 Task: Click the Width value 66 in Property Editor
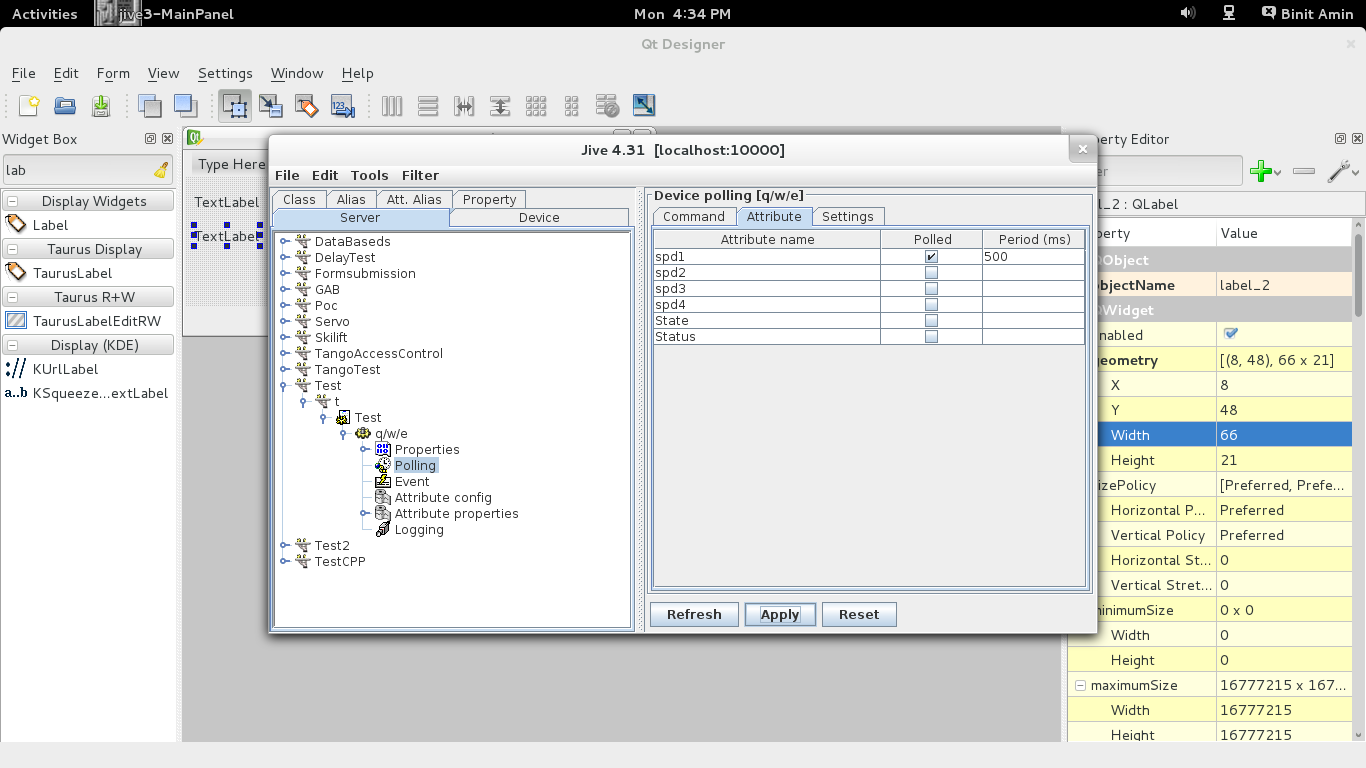(x=1283, y=435)
